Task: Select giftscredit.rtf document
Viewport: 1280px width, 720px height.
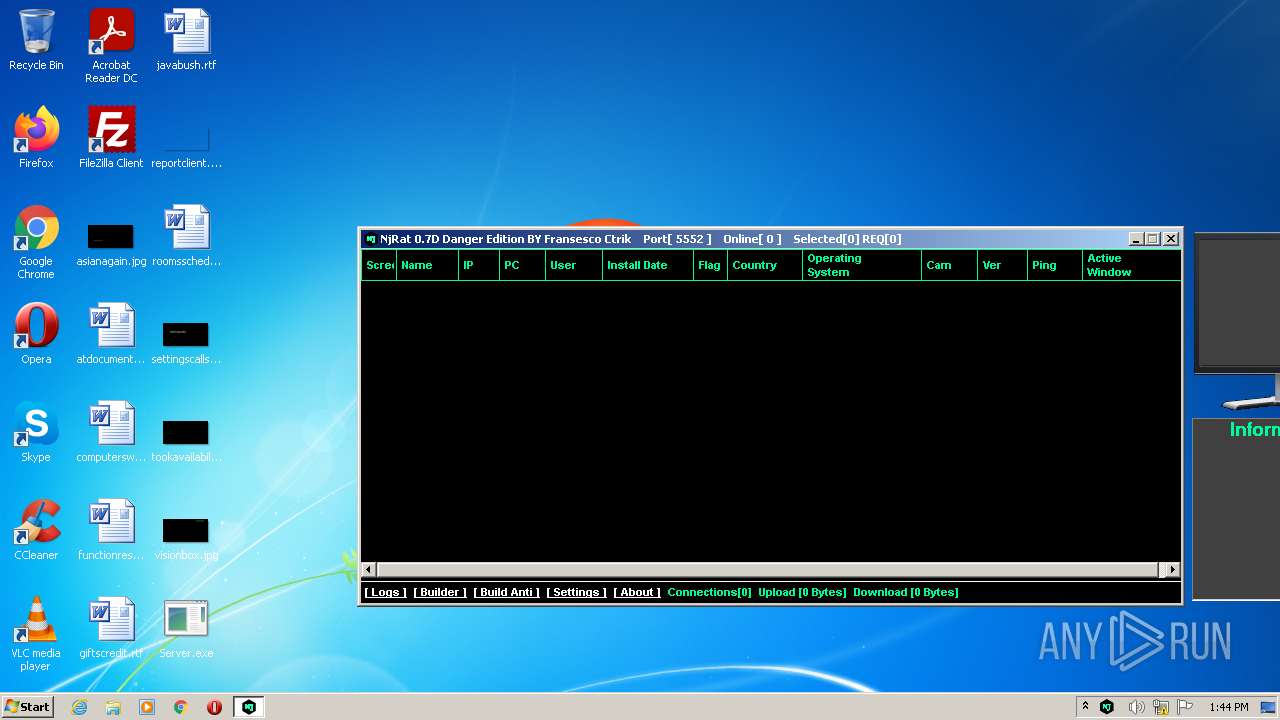Action: (x=111, y=628)
